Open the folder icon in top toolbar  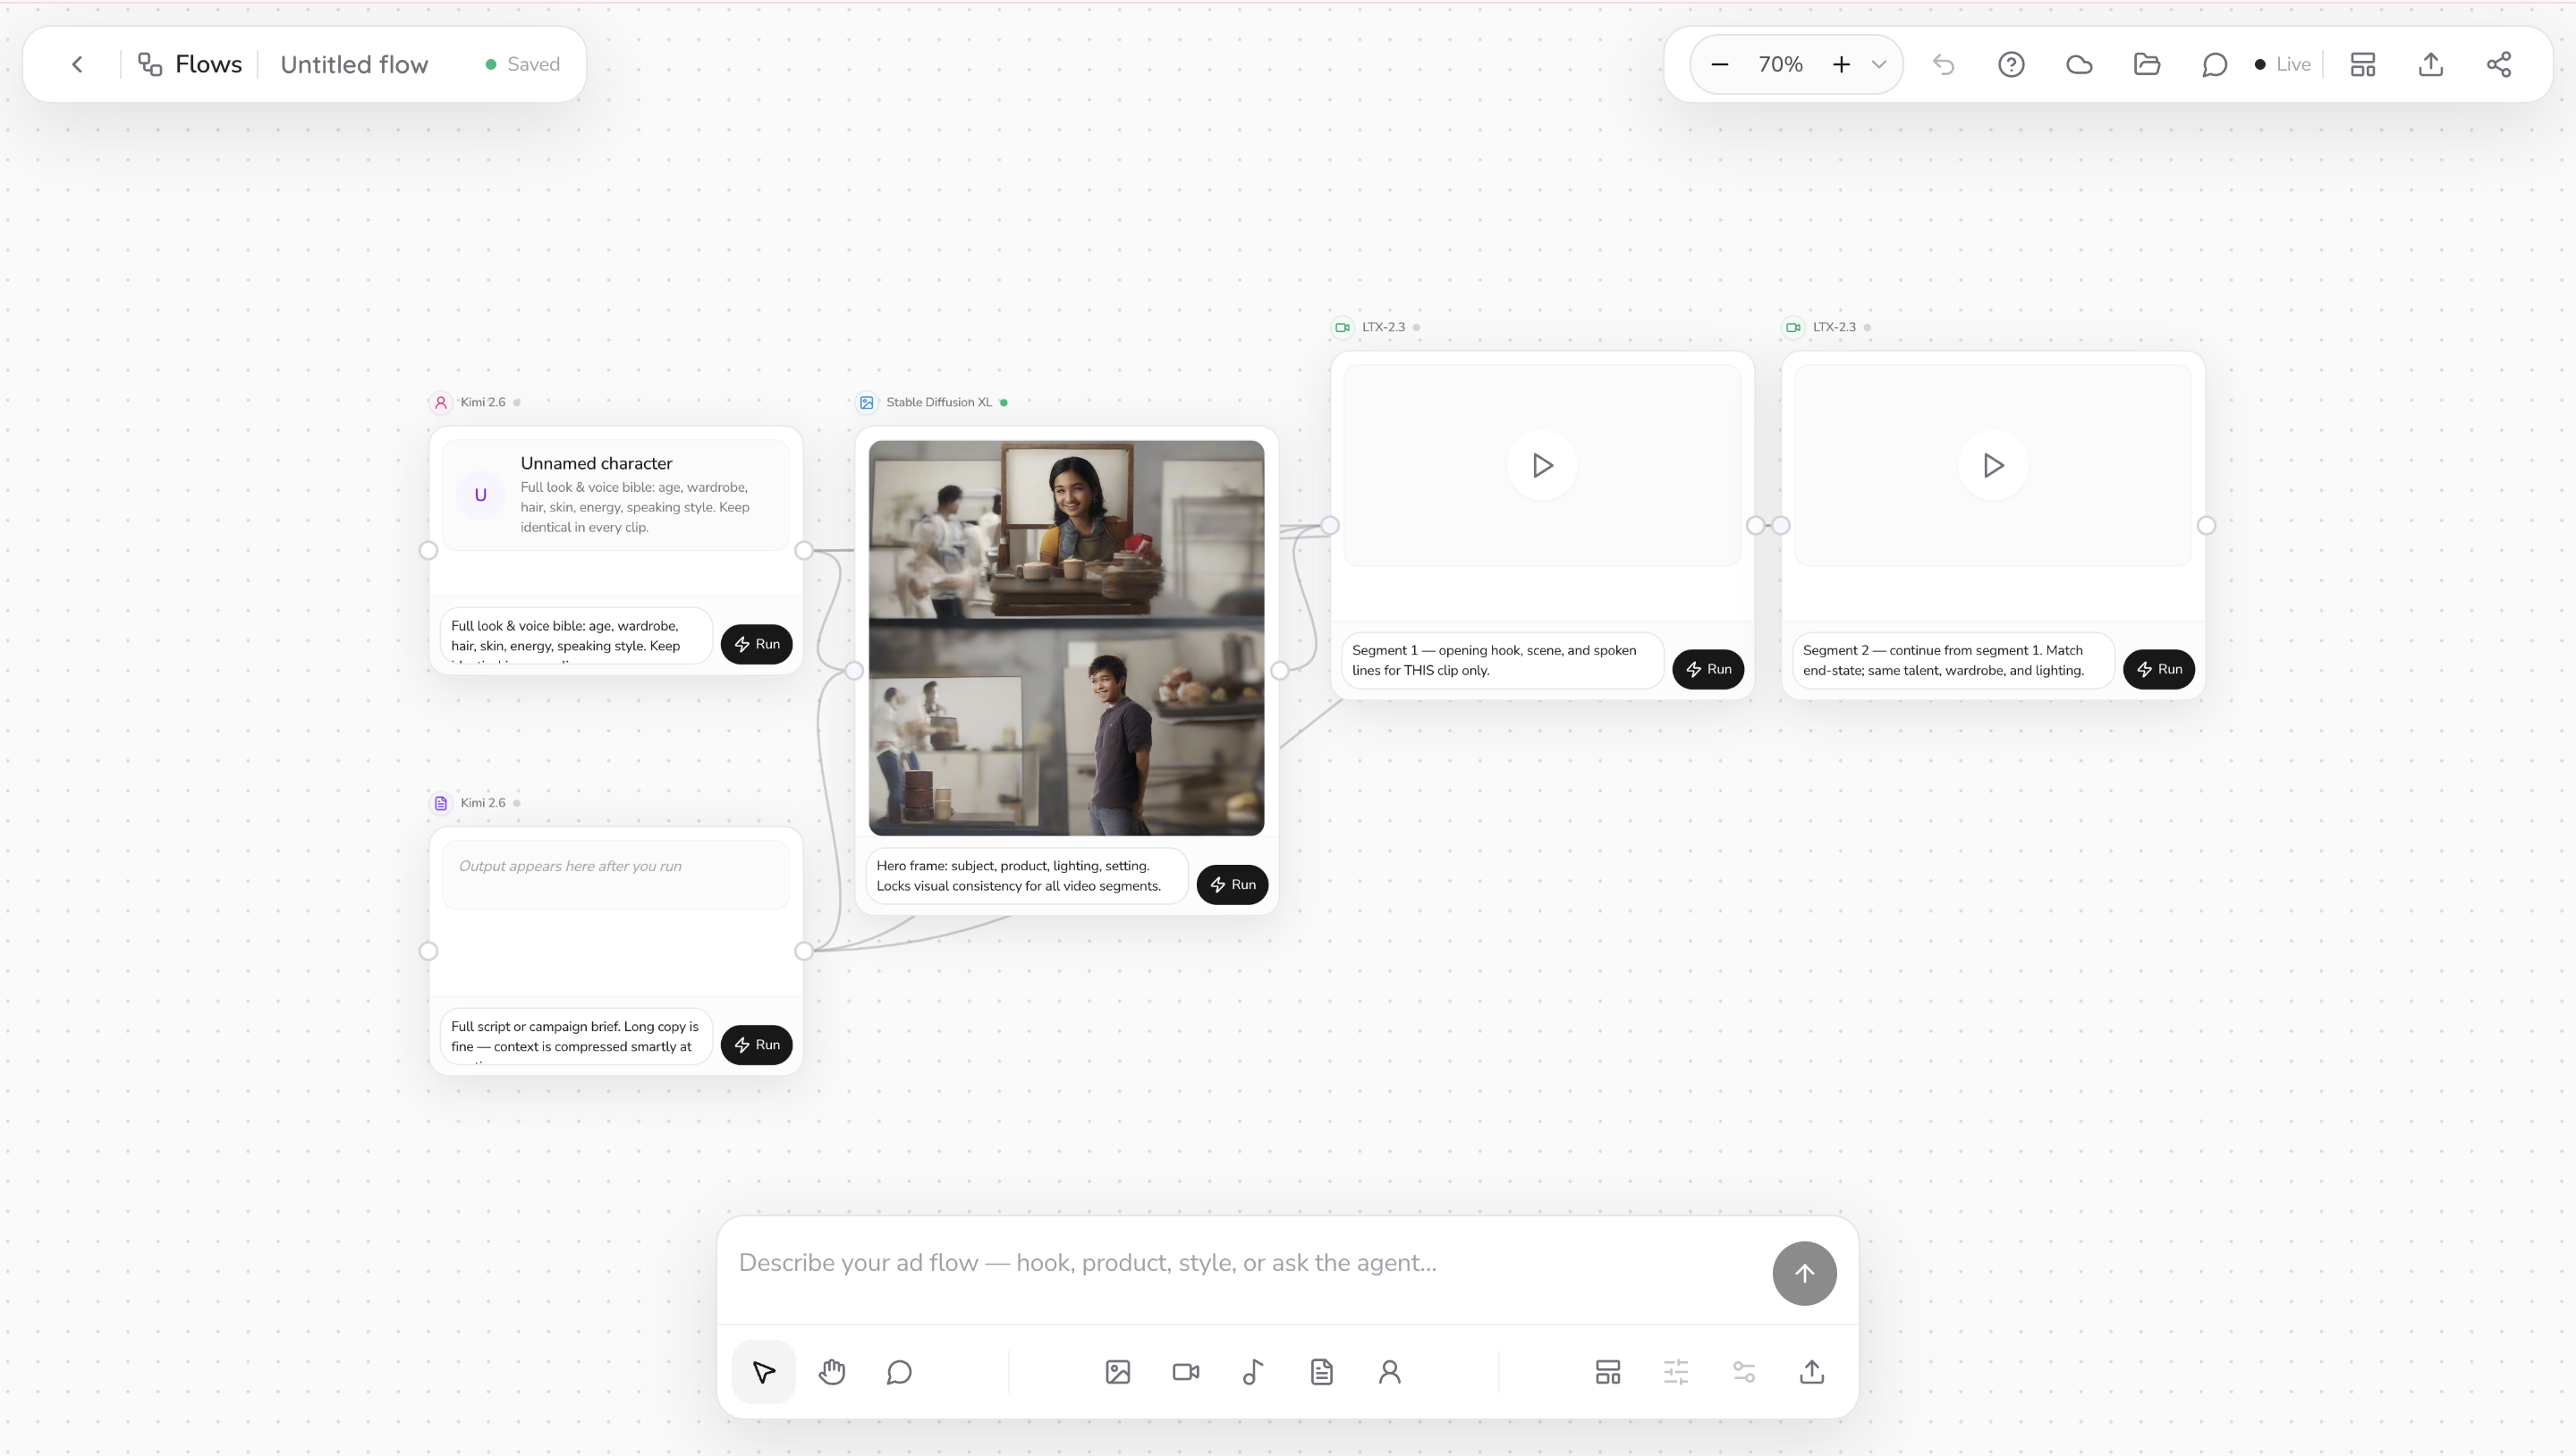point(2147,64)
